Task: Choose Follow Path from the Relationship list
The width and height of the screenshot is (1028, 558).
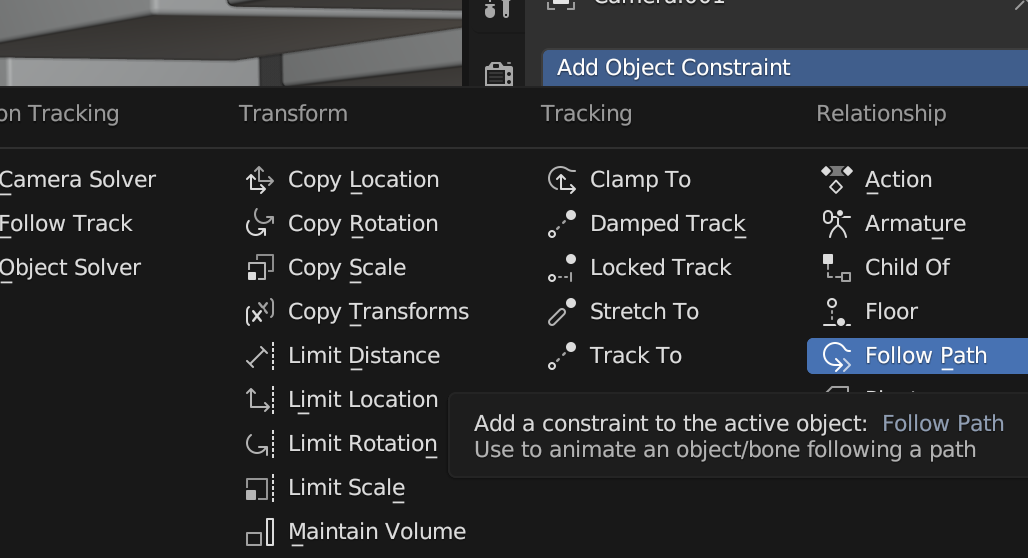Action: click(925, 356)
